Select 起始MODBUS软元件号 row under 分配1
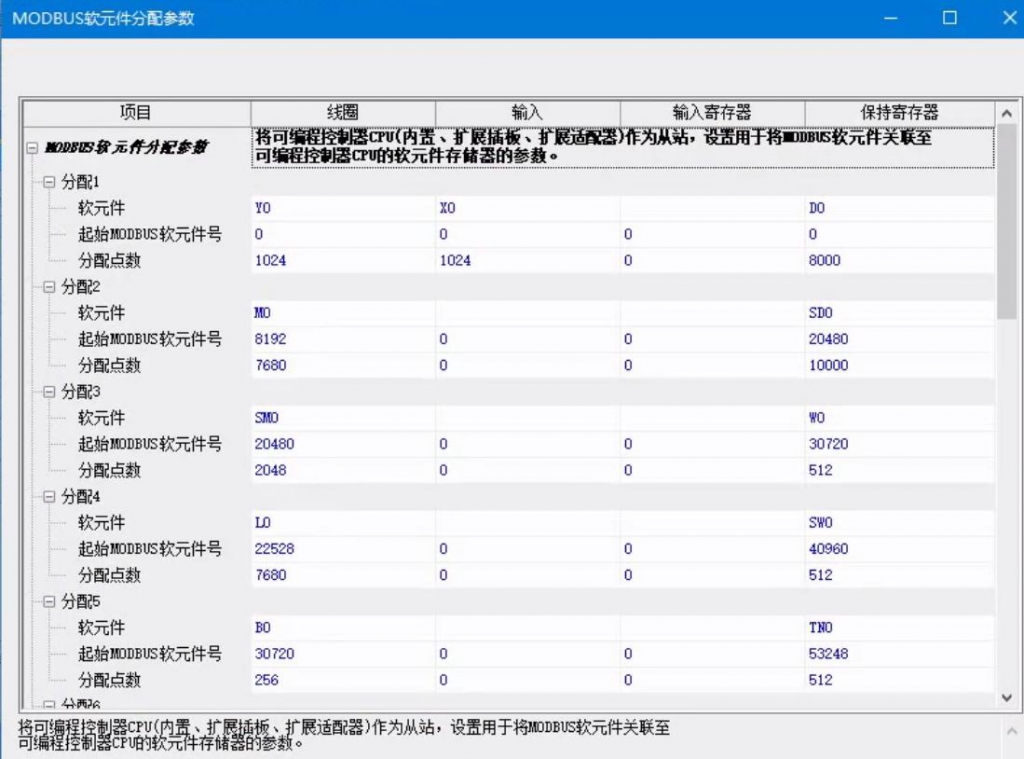The image size is (1024, 759). 150,234
